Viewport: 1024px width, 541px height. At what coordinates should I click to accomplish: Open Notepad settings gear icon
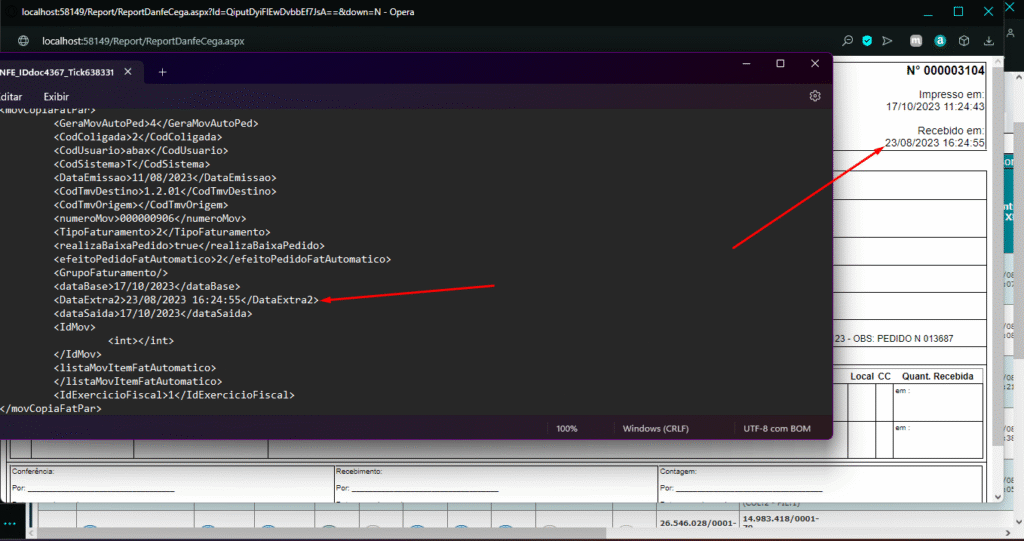pyautogui.click(x=815, y=96)
